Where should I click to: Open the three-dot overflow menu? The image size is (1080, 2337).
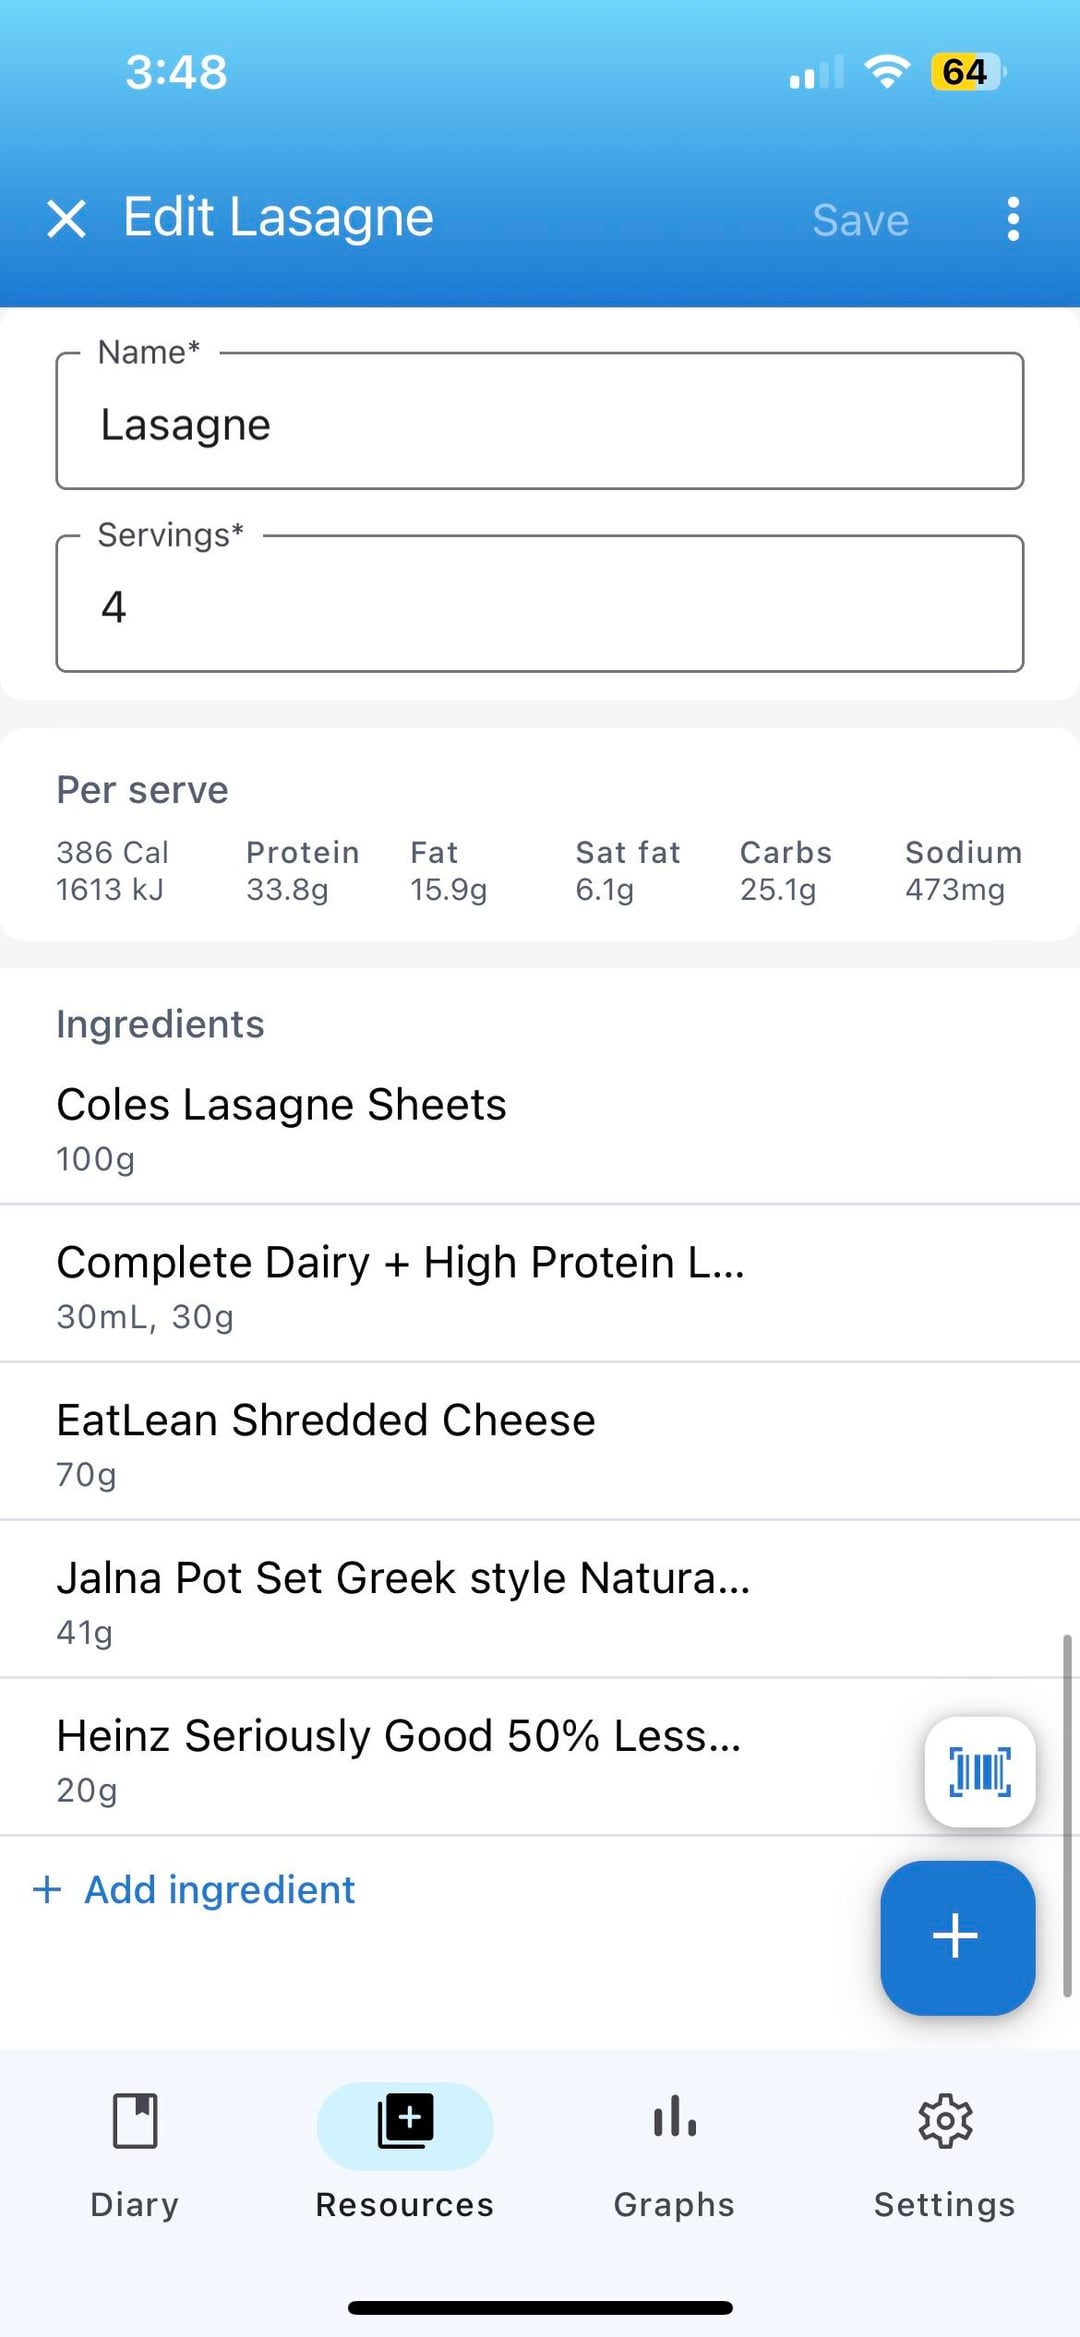click(1013, 218)
